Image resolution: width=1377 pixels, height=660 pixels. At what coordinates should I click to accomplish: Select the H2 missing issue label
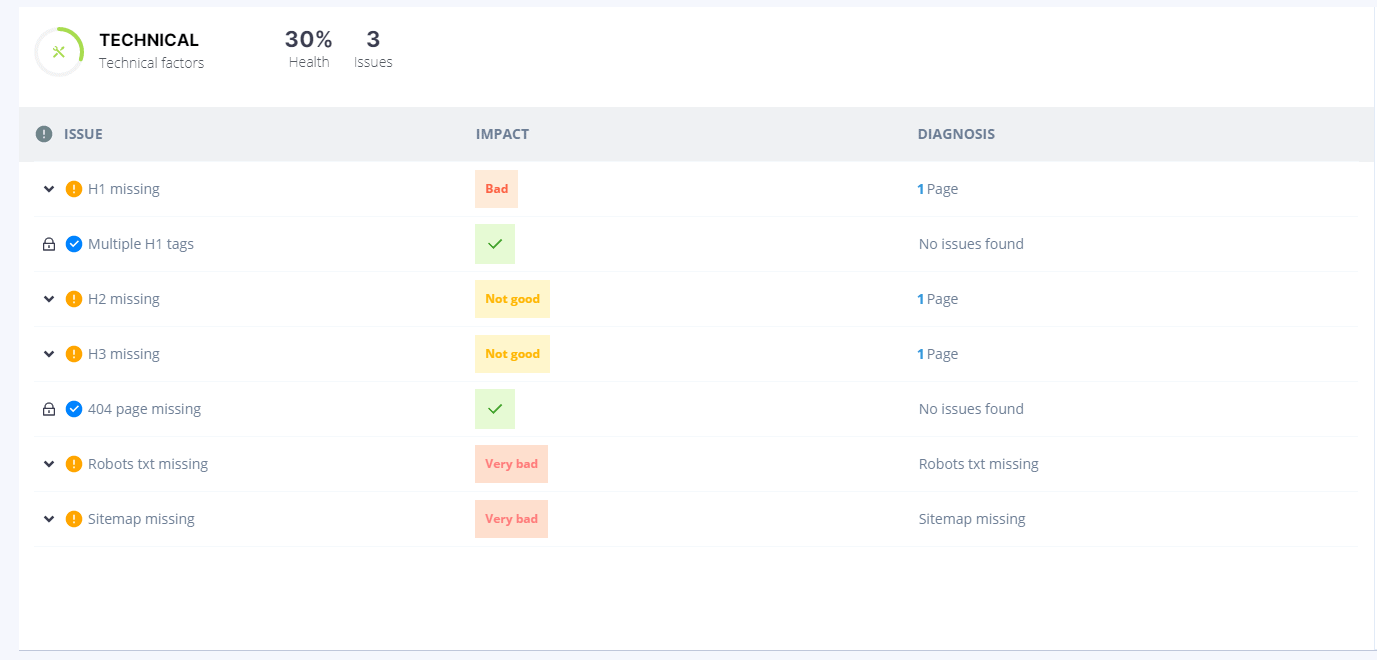124,299
